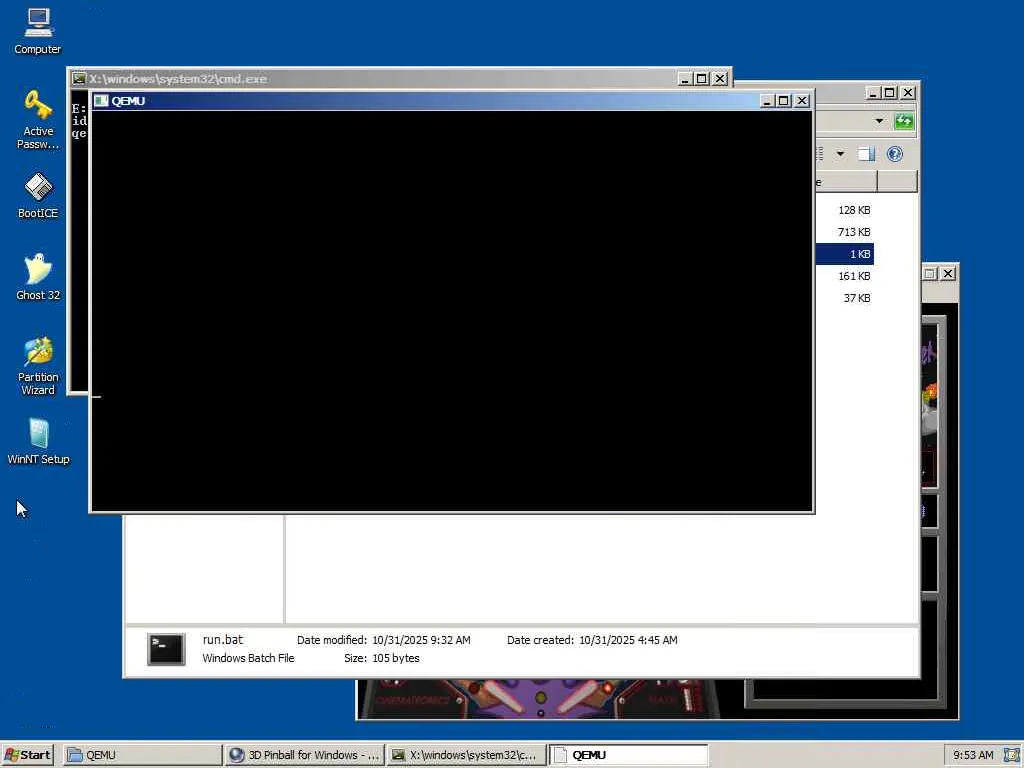Screen dimensions: 1024x768
Task: Click the QEMU window title icon
Action: pos(101,101)
